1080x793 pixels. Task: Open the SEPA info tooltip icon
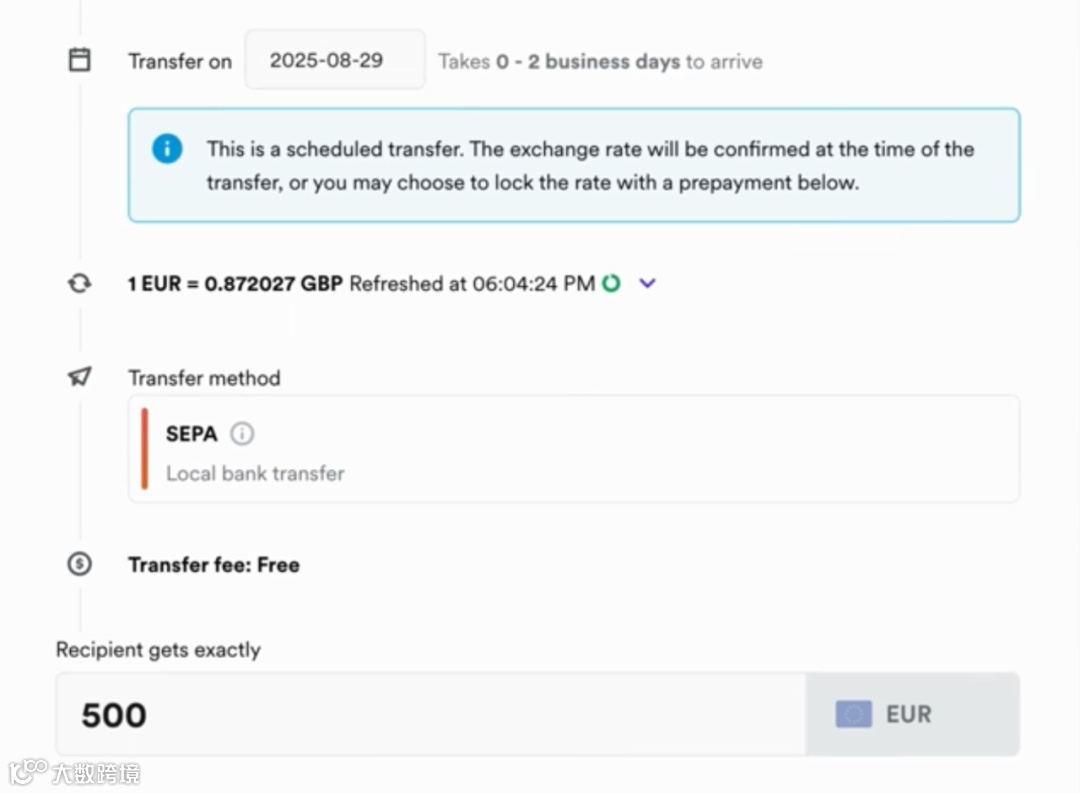242,434
